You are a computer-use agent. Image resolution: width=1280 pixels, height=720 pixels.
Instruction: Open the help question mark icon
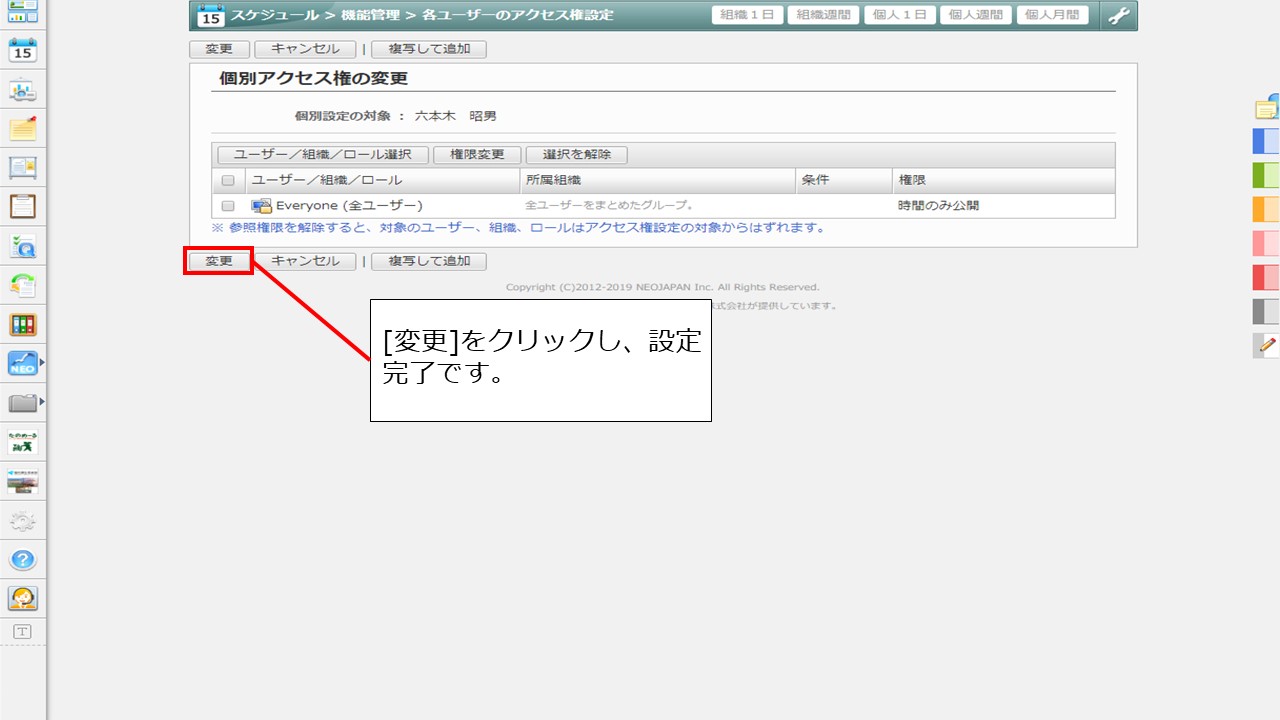(x=22, y=560)
